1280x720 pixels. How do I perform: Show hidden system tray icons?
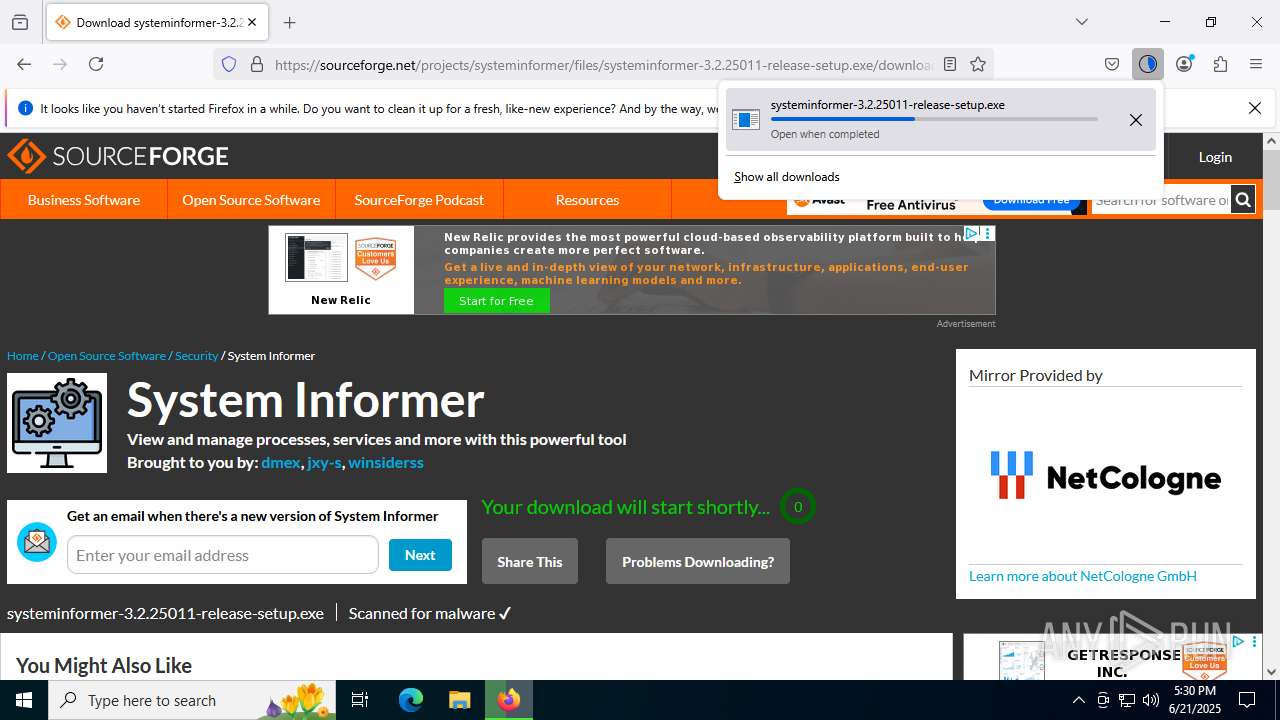click(1078, 700)
